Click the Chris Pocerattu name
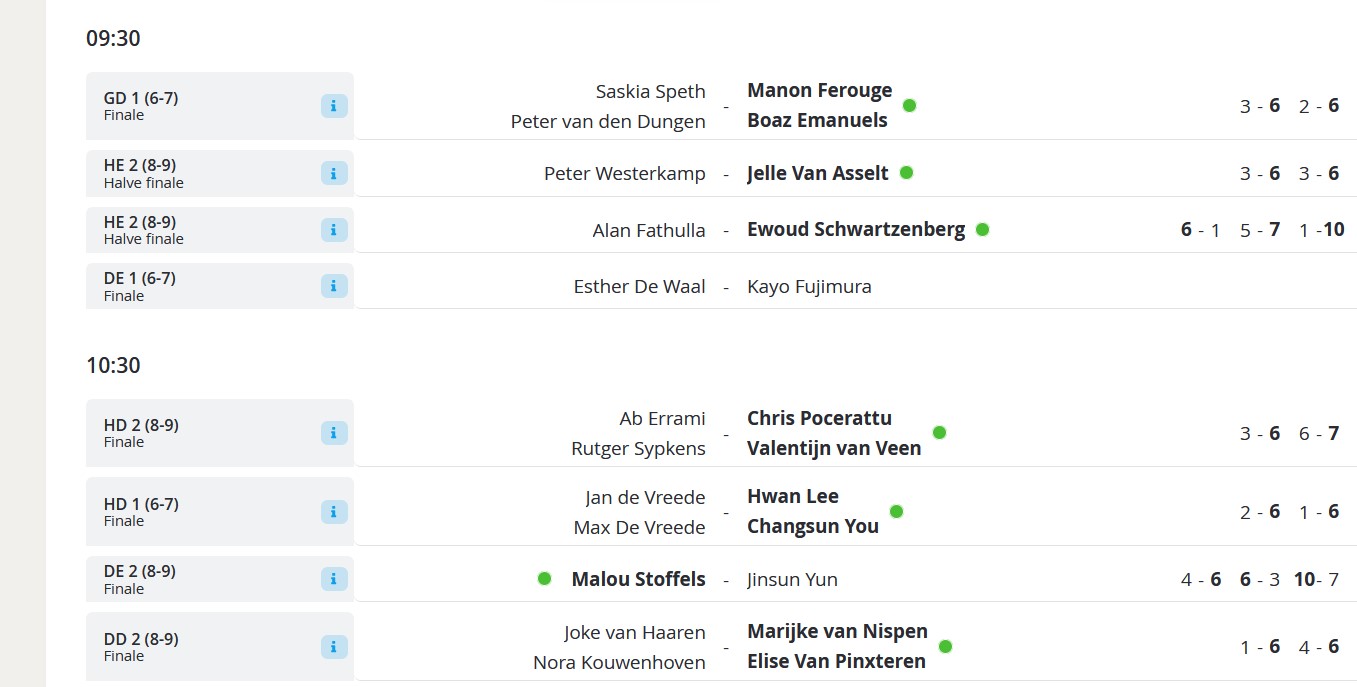This screenshot has height=687, width=1357. [819, 418]
